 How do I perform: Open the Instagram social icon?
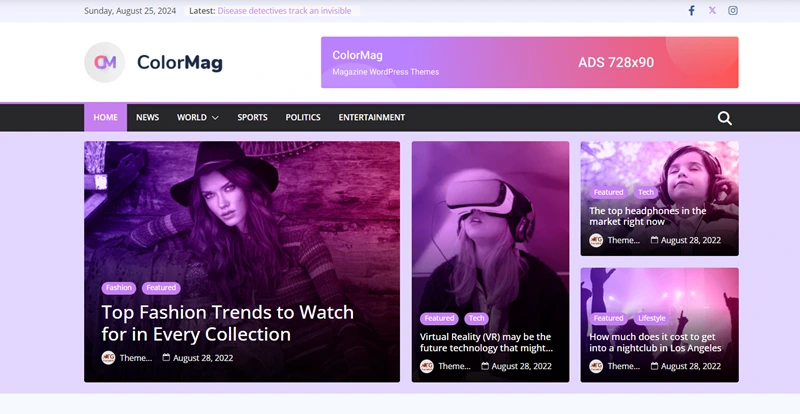point(733,10)
